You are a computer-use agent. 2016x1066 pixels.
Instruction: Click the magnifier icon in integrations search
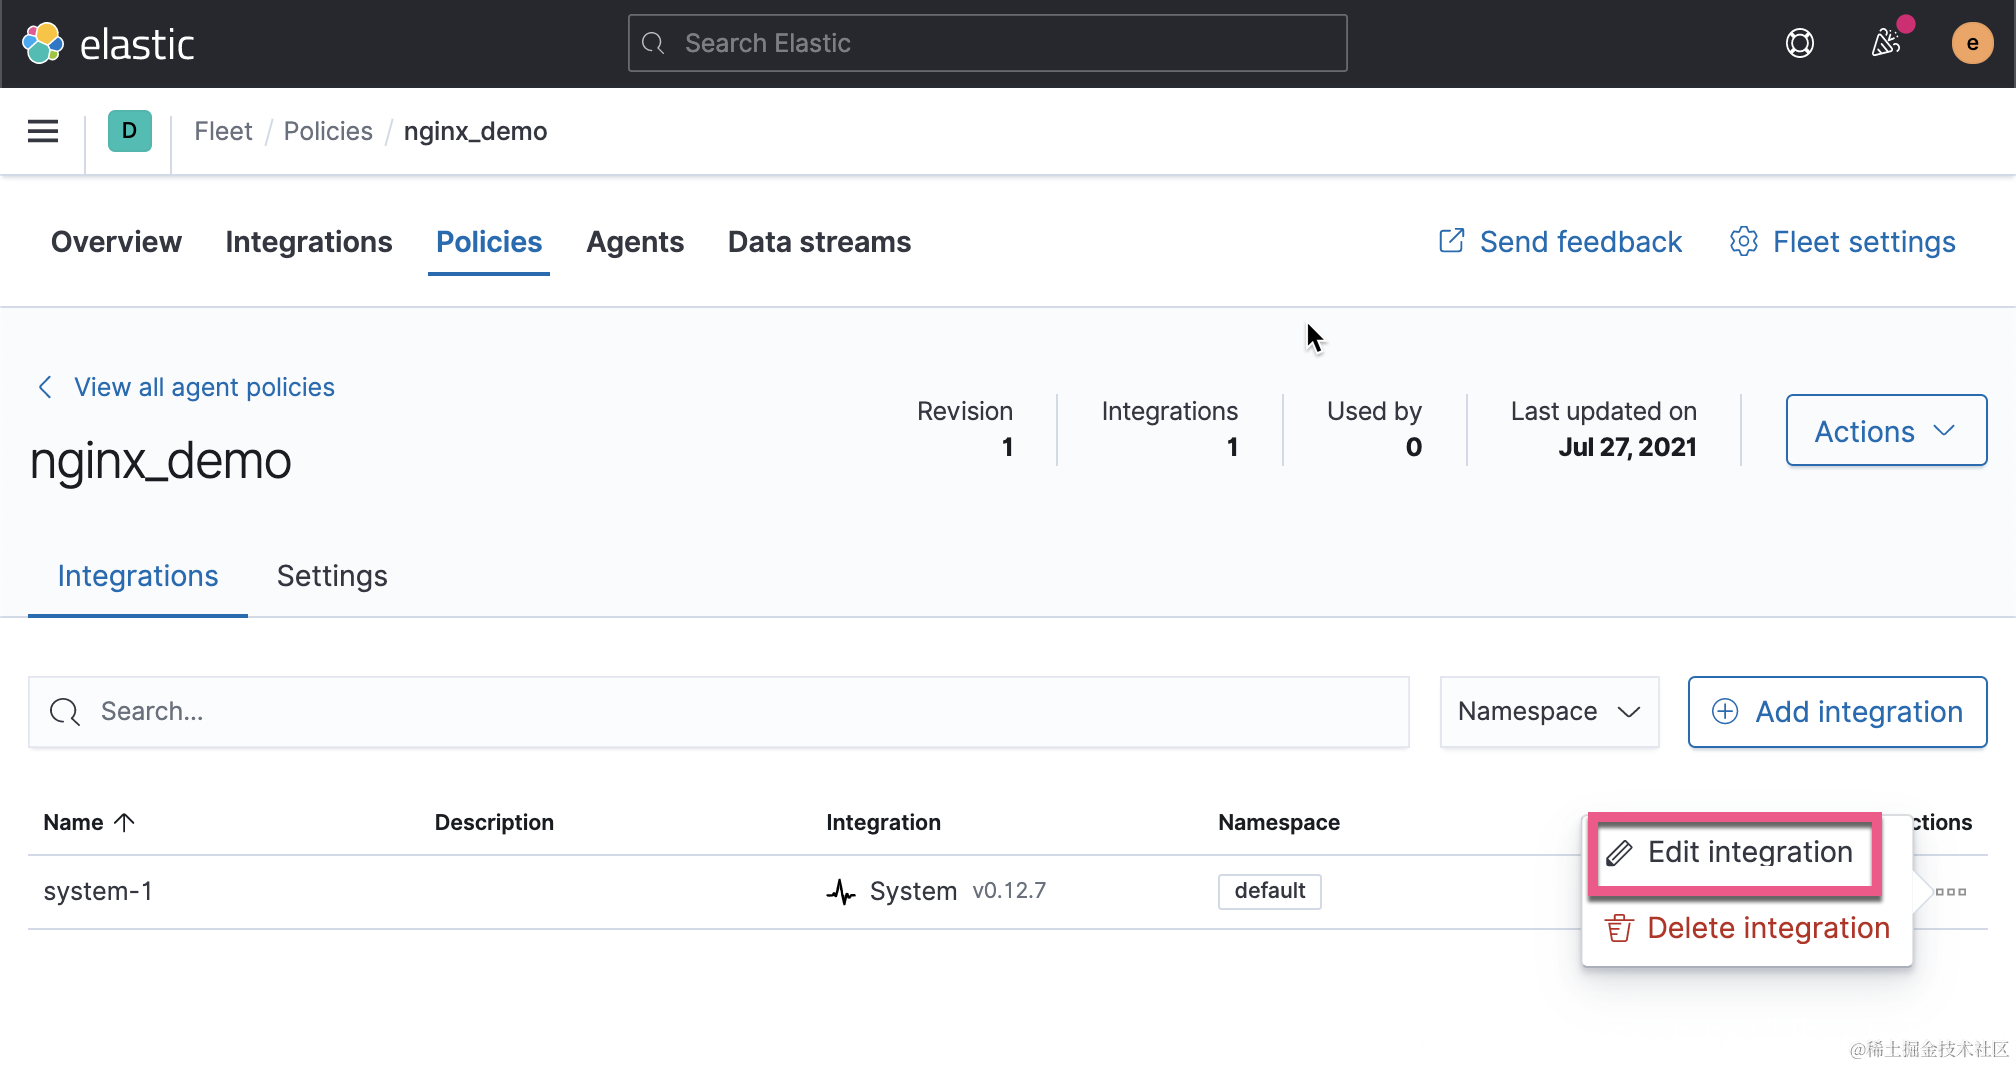(x=65, y=711)
